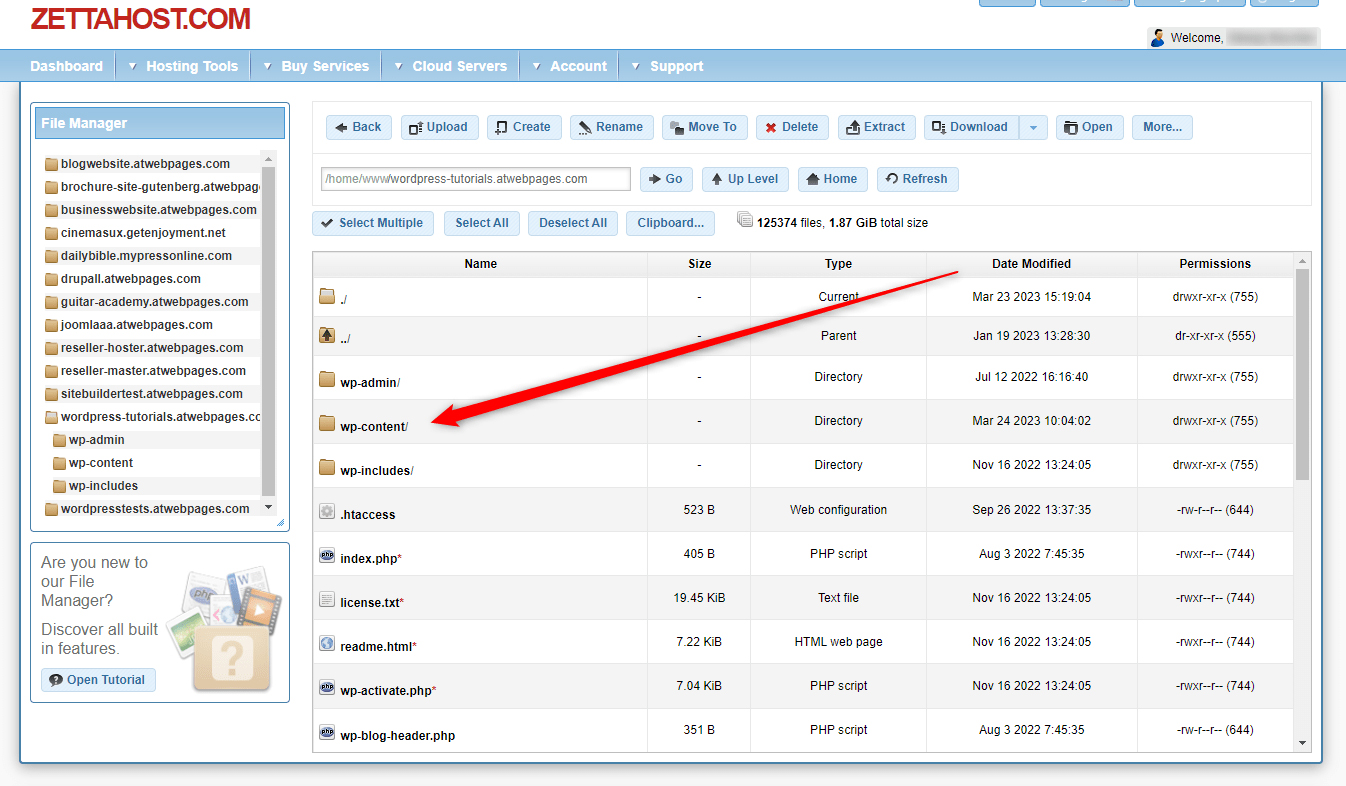
Task: Open the Account menu
Action: (x=579, y=66)
